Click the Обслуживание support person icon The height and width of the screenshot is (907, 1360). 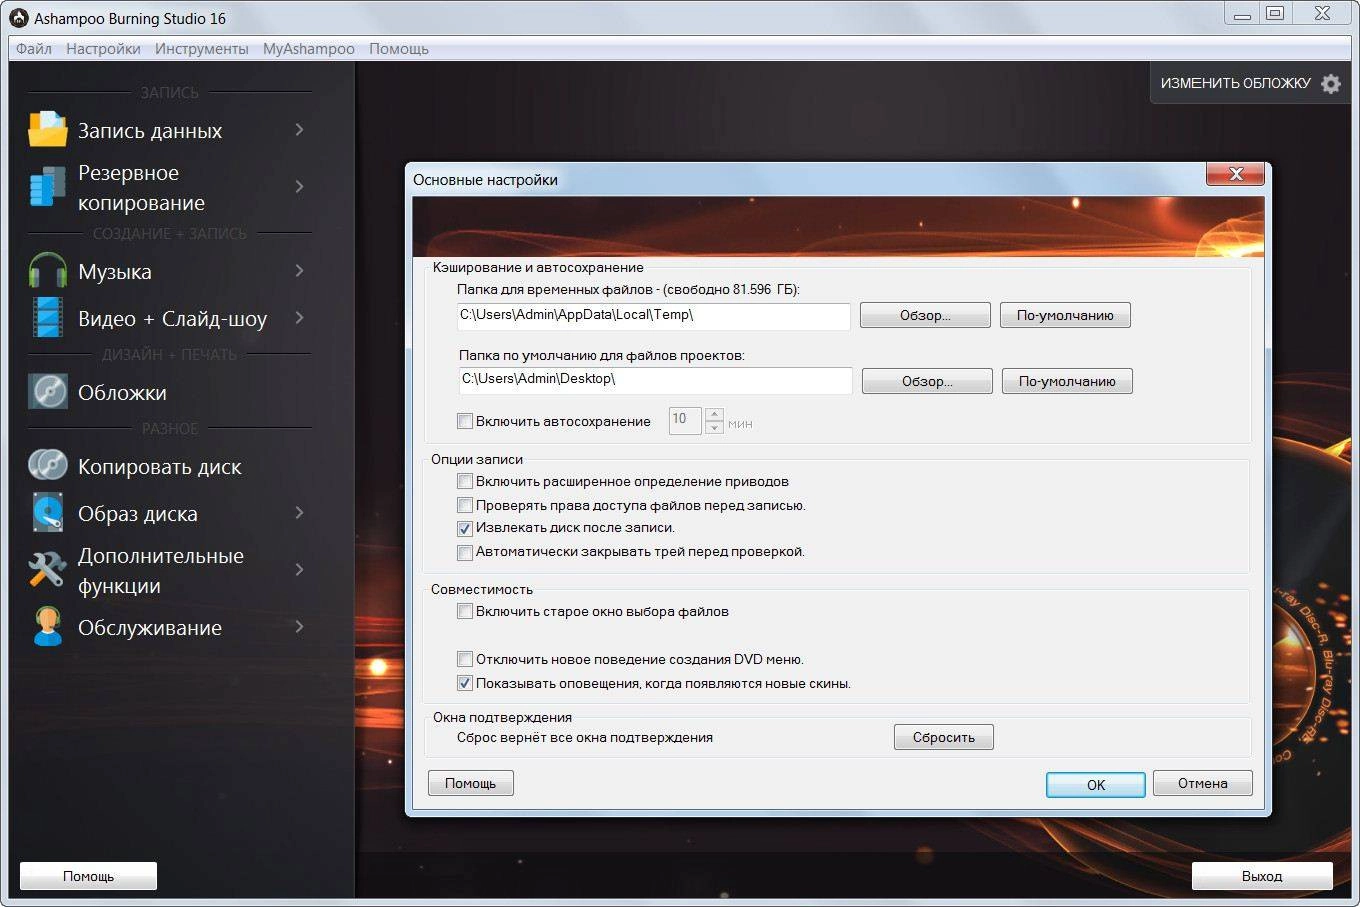pyautogui.click(x=47, y=627)
